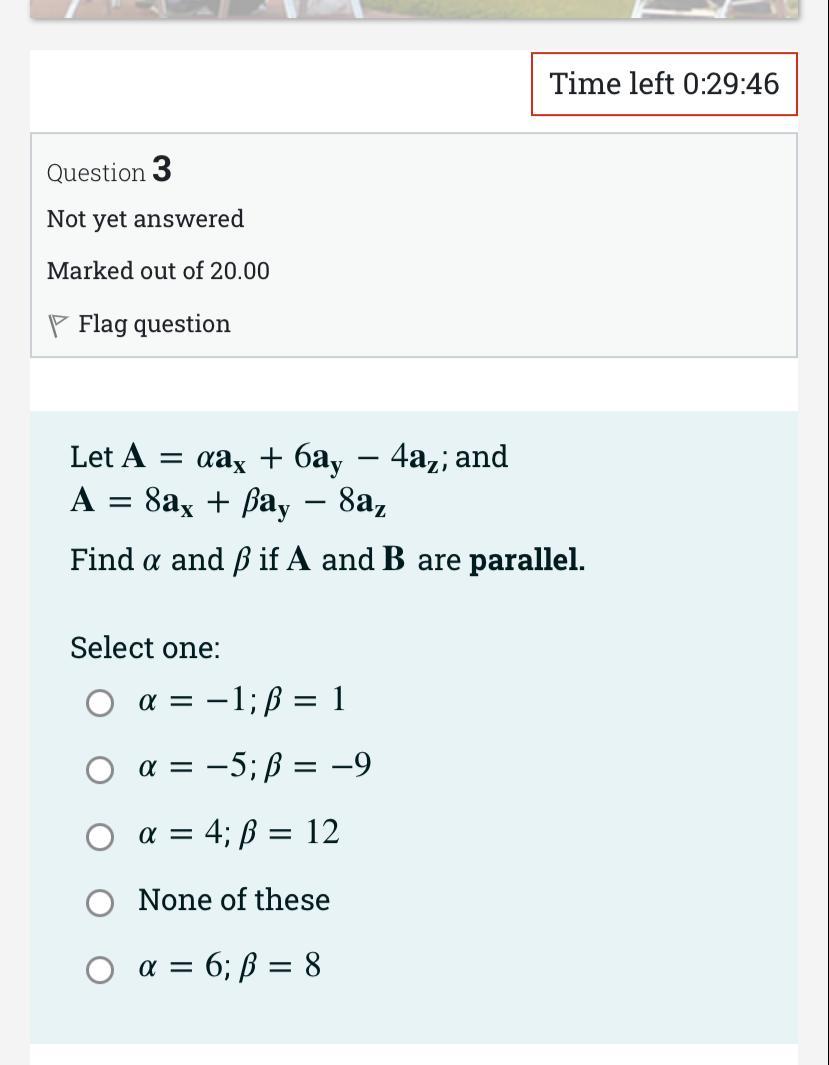Select answer α = −1; β = 1
Screen dimensions: 829x1065
(x=240, y=702)
